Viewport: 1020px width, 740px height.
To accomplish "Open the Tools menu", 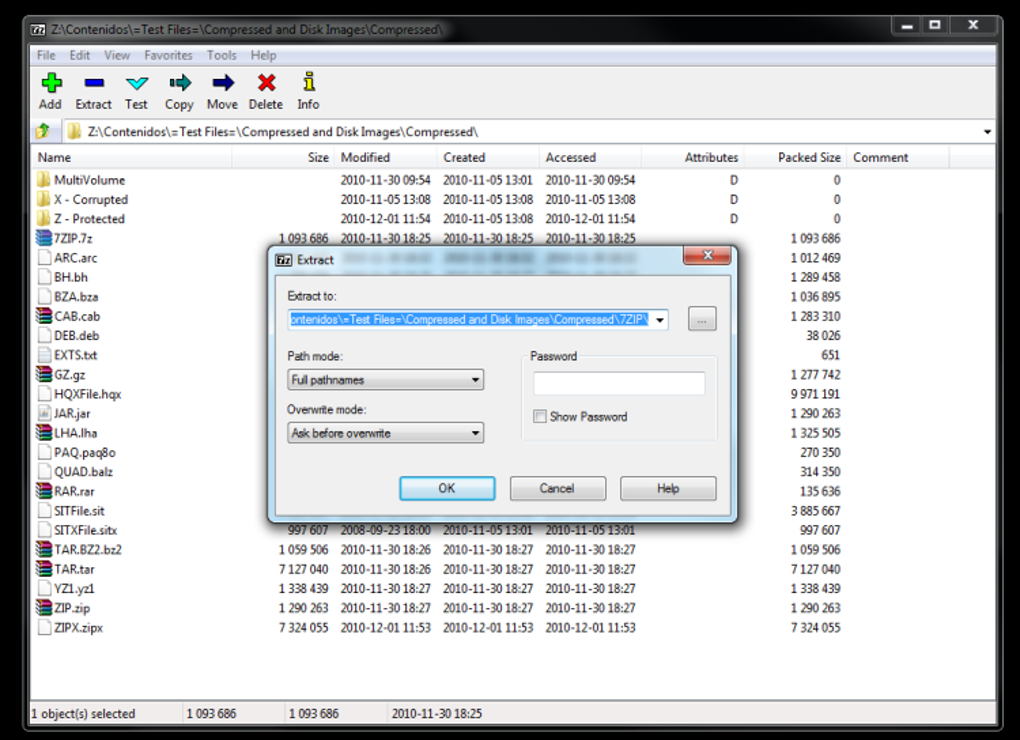I will point(221,55).
